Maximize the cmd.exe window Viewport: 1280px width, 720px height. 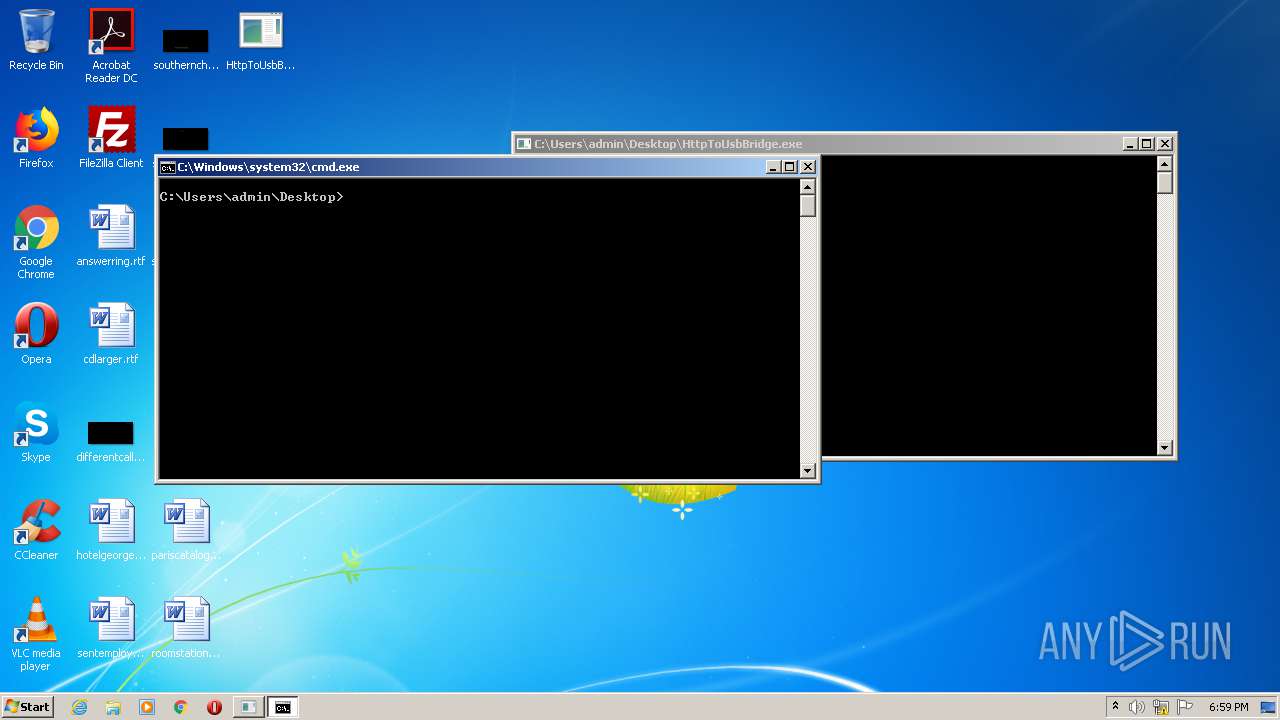(x=790, y=167)
